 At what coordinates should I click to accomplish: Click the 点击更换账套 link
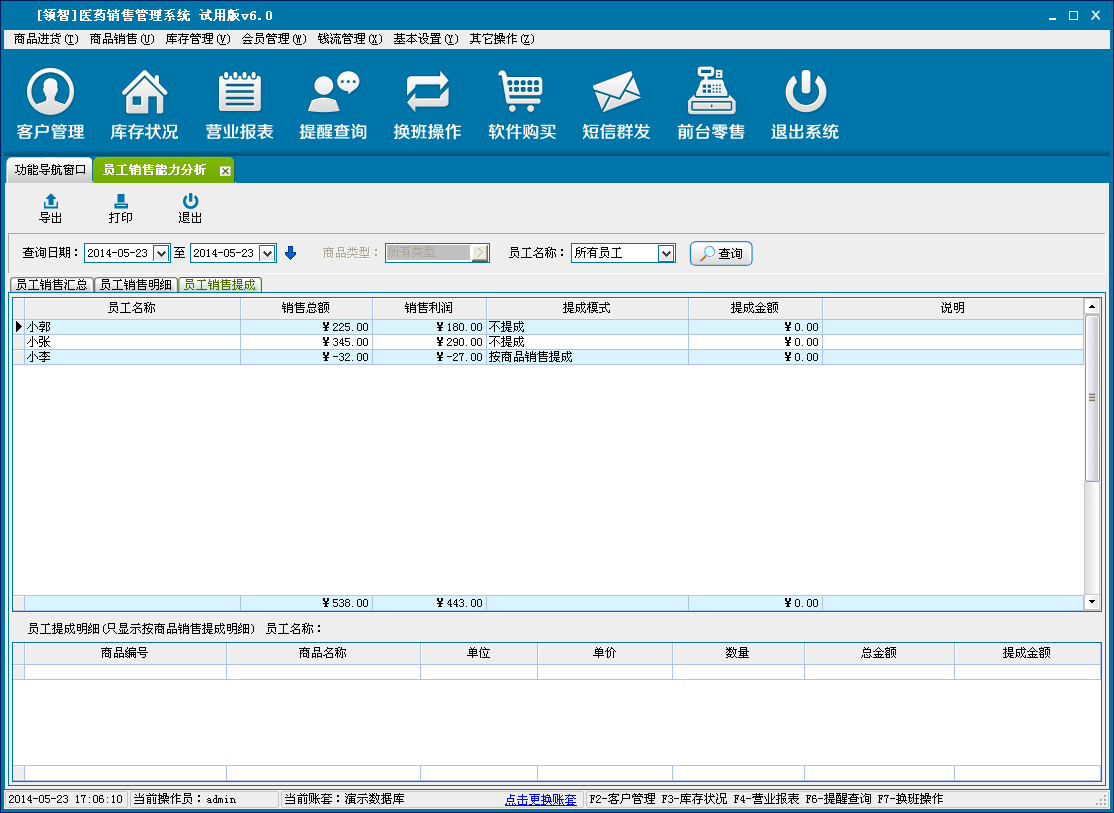pyautogui.click(x=540, y=800)
